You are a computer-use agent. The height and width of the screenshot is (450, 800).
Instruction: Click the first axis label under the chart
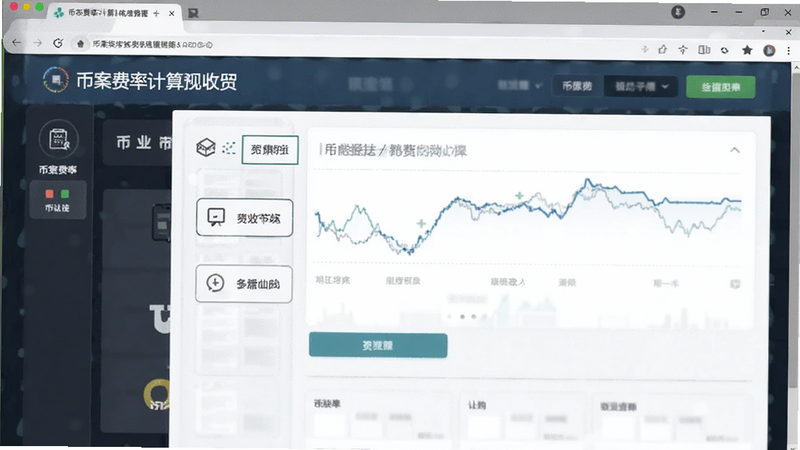tap(333, 280)
